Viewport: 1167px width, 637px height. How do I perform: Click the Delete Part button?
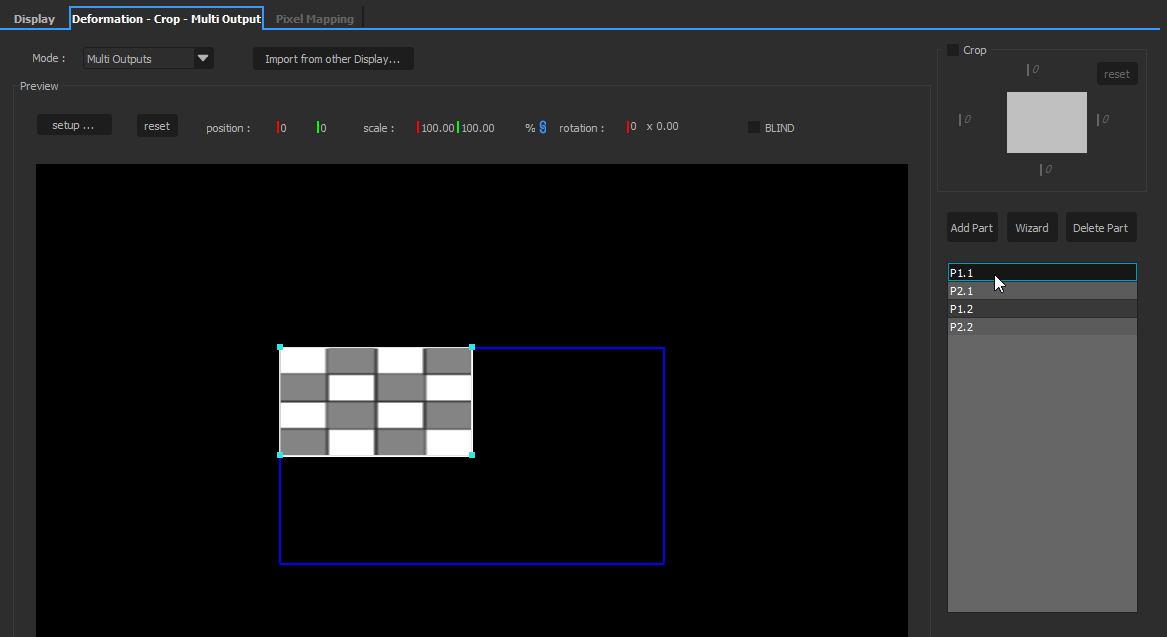[1100, 228]
